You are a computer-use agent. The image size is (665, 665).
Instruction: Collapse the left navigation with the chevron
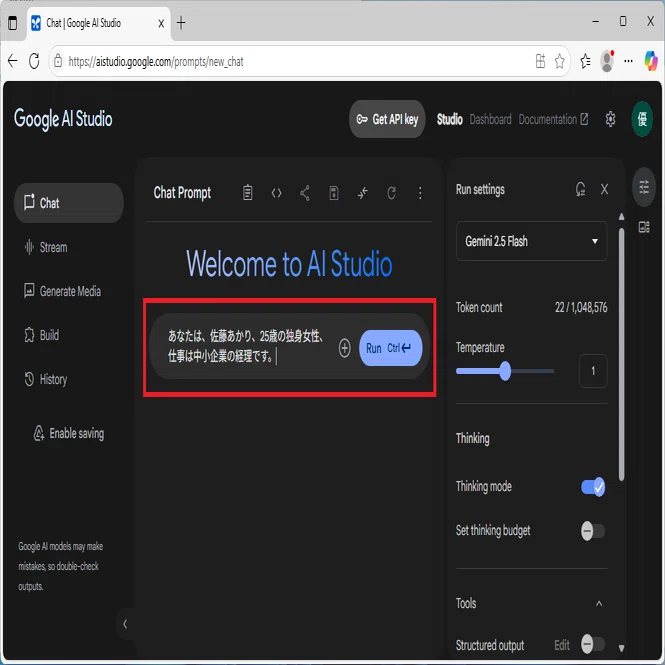point(125,624)
